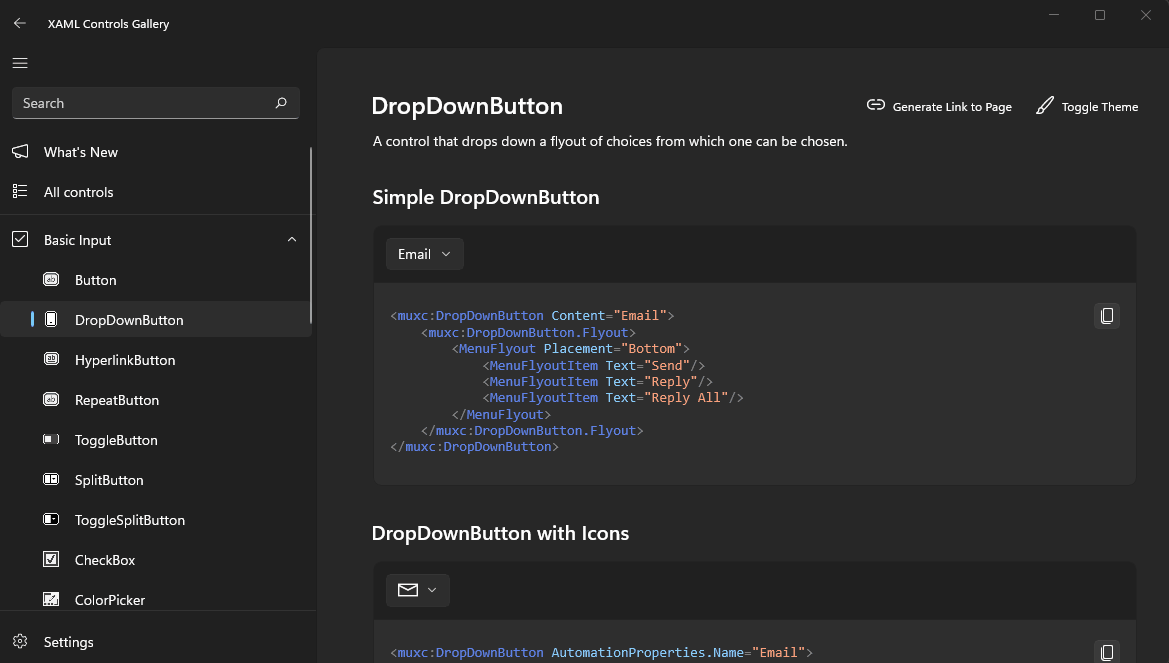Select DropDownButton in the navigation list

129,320
